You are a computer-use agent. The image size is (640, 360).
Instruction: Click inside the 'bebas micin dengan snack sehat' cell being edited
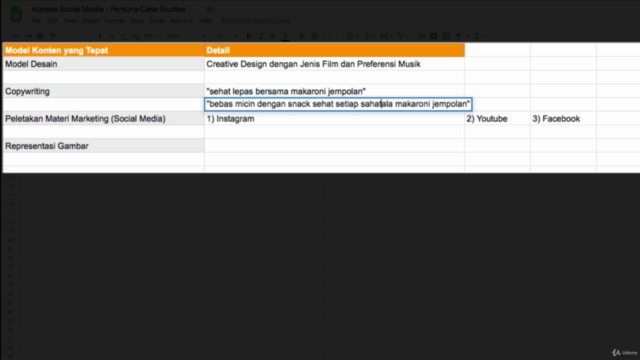[x=338, y=104]
